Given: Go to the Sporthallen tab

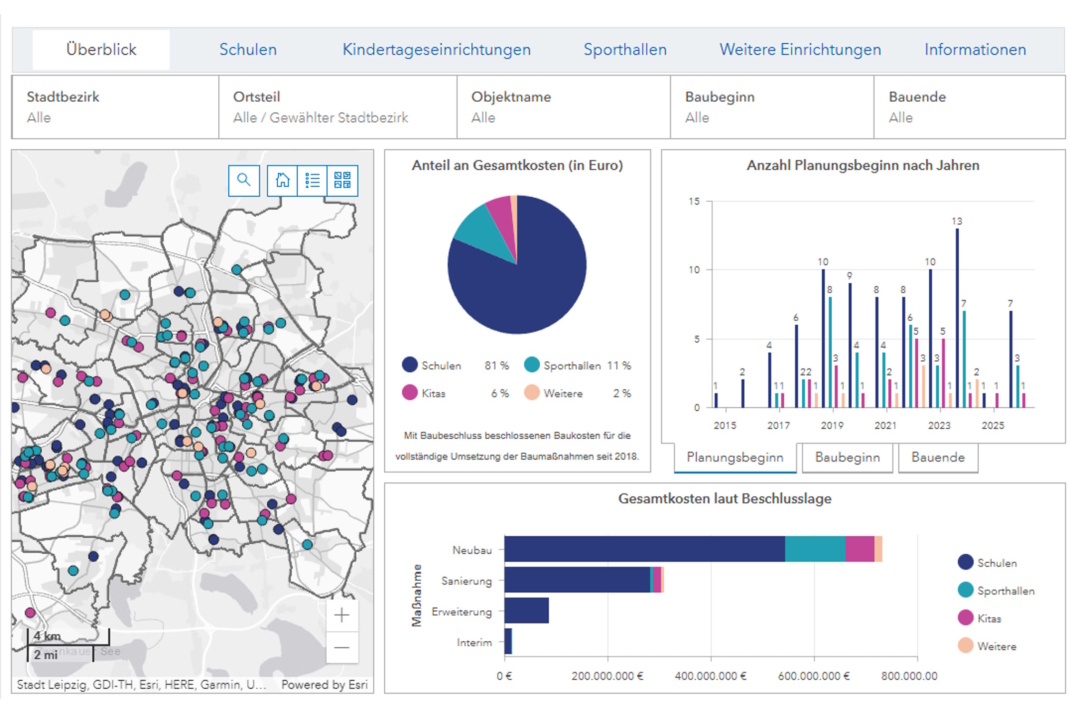Looking at the screenshot, I should click(x=625, y=50).
